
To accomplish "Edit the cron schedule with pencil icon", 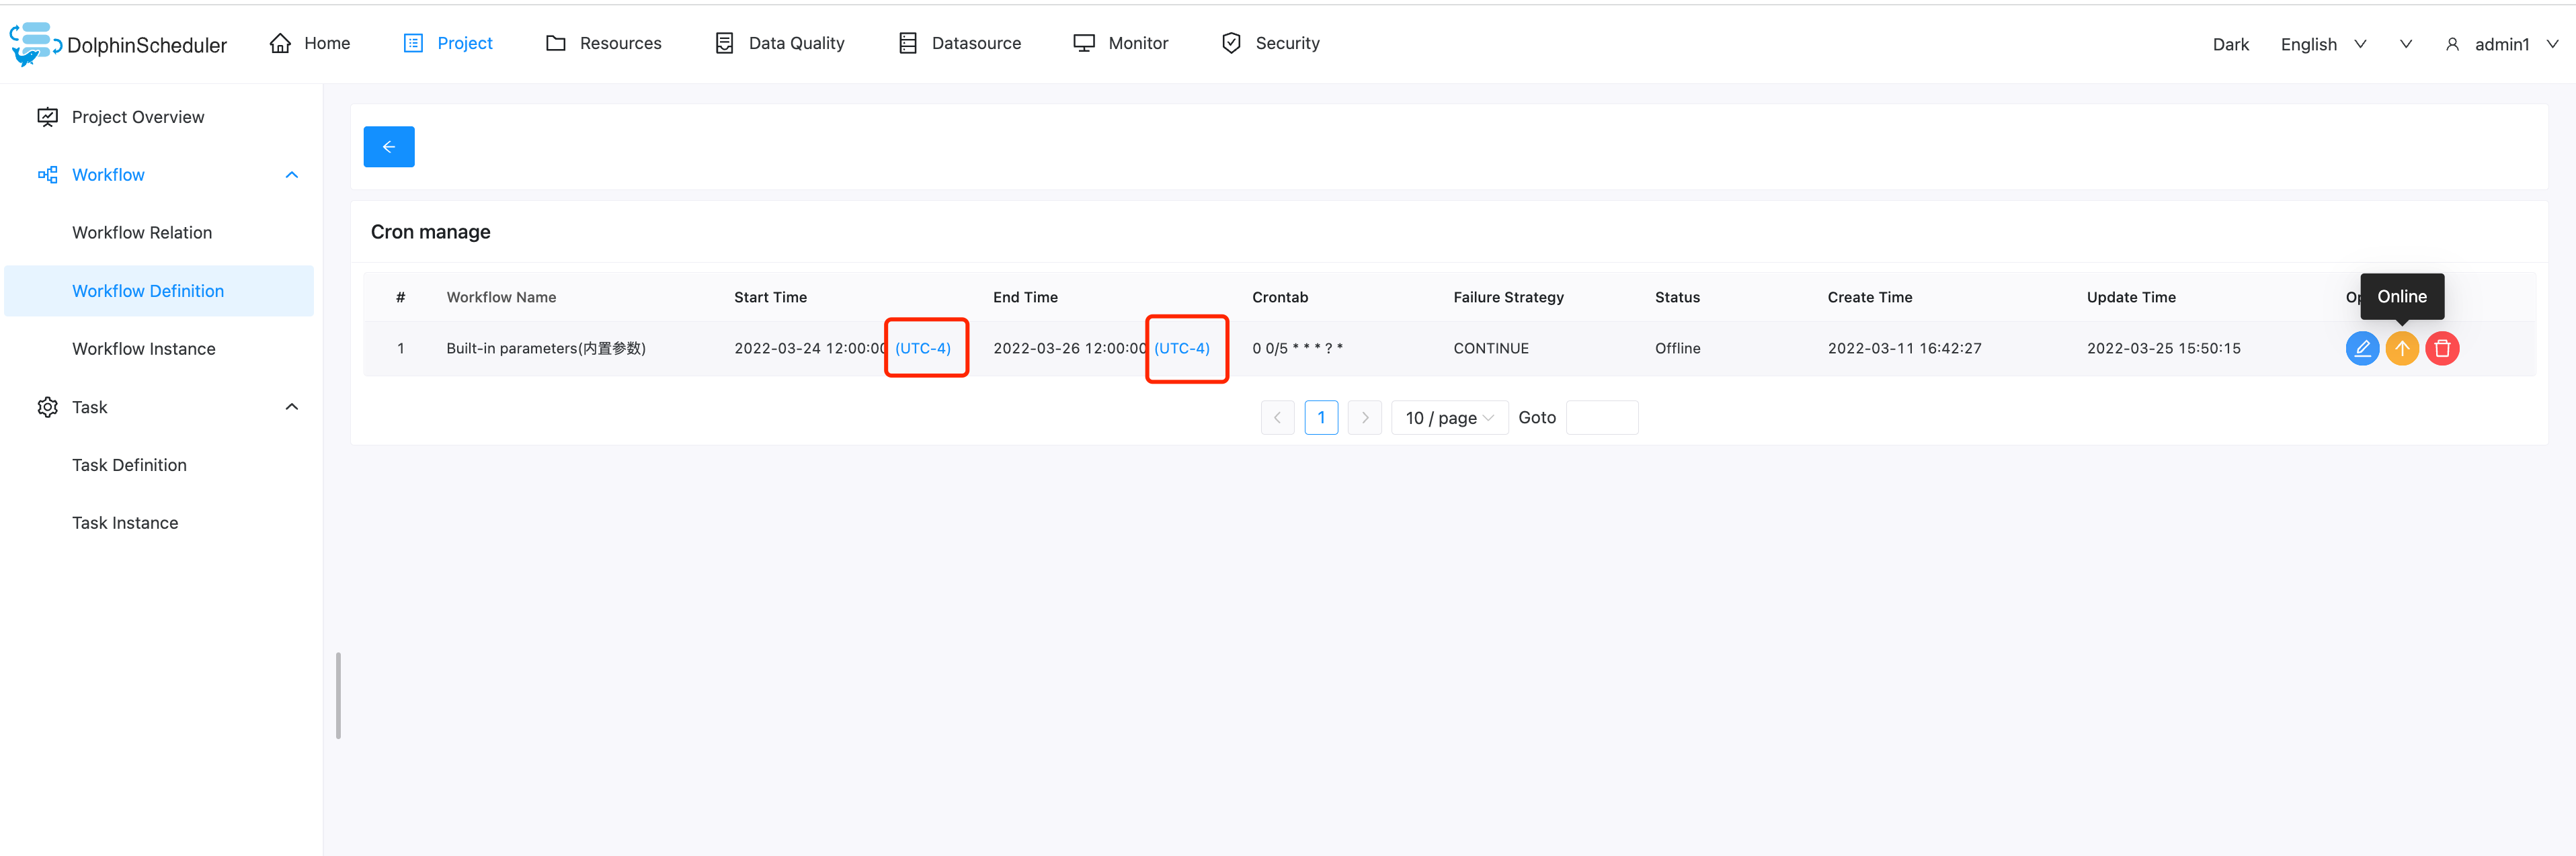I will 2363,348.
